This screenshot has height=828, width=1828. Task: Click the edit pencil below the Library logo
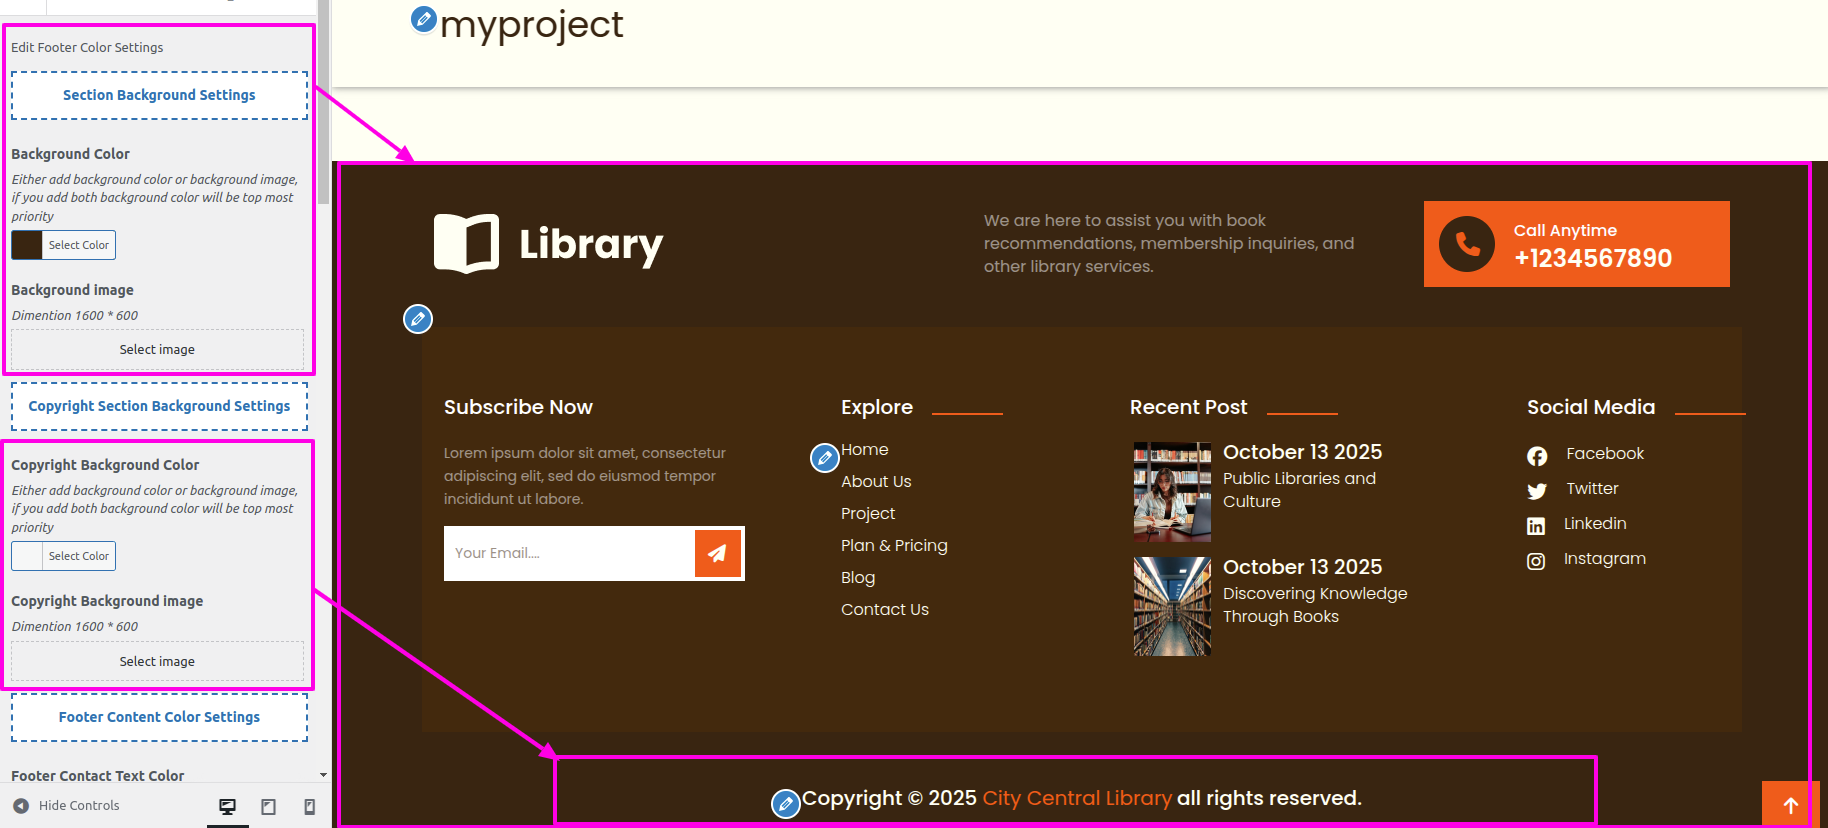point(418,319)
